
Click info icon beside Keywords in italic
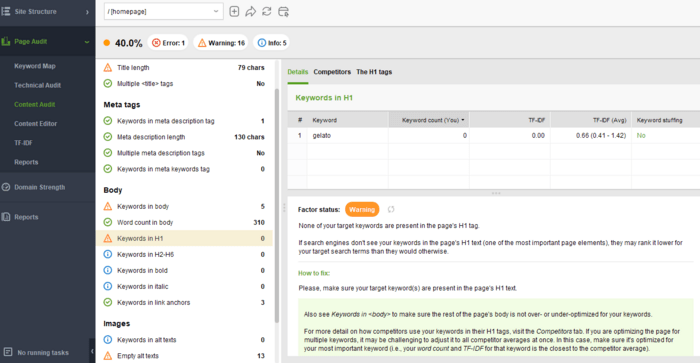pyautogui.click(x=108, y=286)
